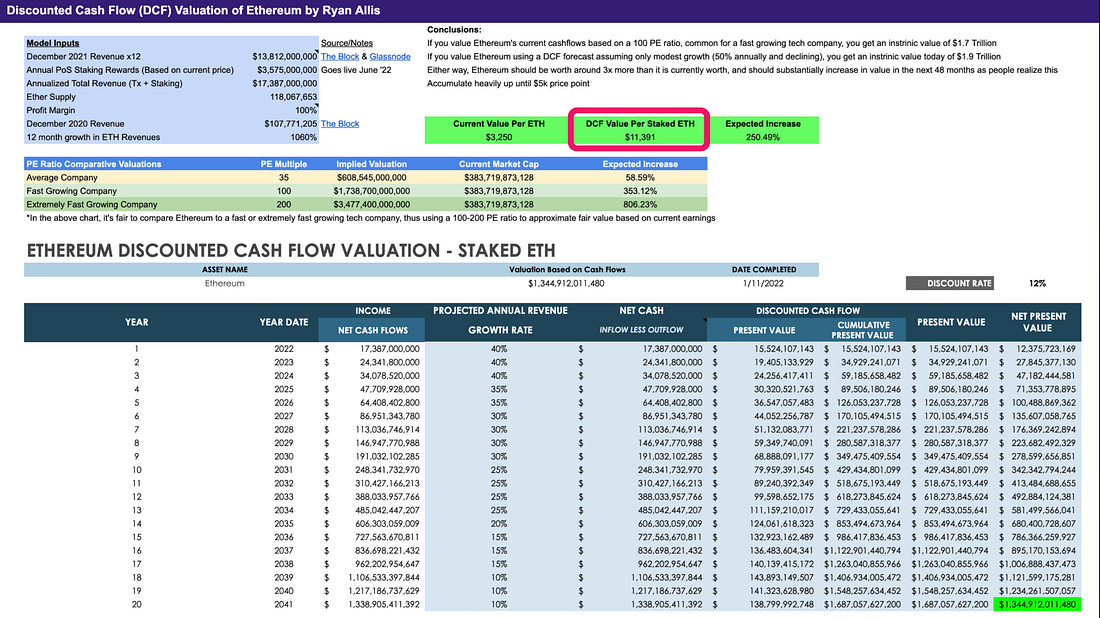This screenshot has height=618, width=1100.
Task: Select the "PE Ratio Comparative Valuations" header
Action: click(93, 164)
